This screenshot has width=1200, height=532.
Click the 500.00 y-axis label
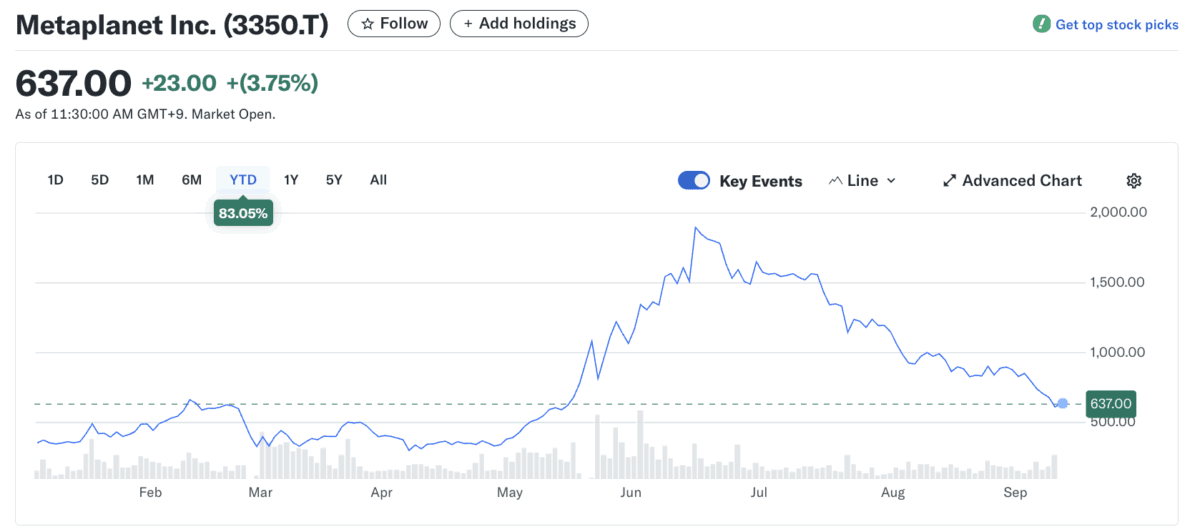coord(1111,421)
